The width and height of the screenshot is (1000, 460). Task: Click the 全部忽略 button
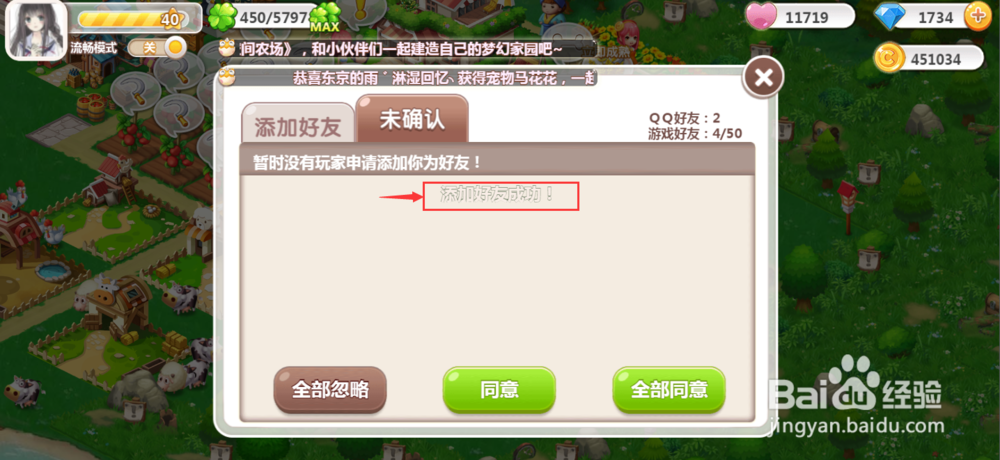pyautogui.click(x=330, y=389)
